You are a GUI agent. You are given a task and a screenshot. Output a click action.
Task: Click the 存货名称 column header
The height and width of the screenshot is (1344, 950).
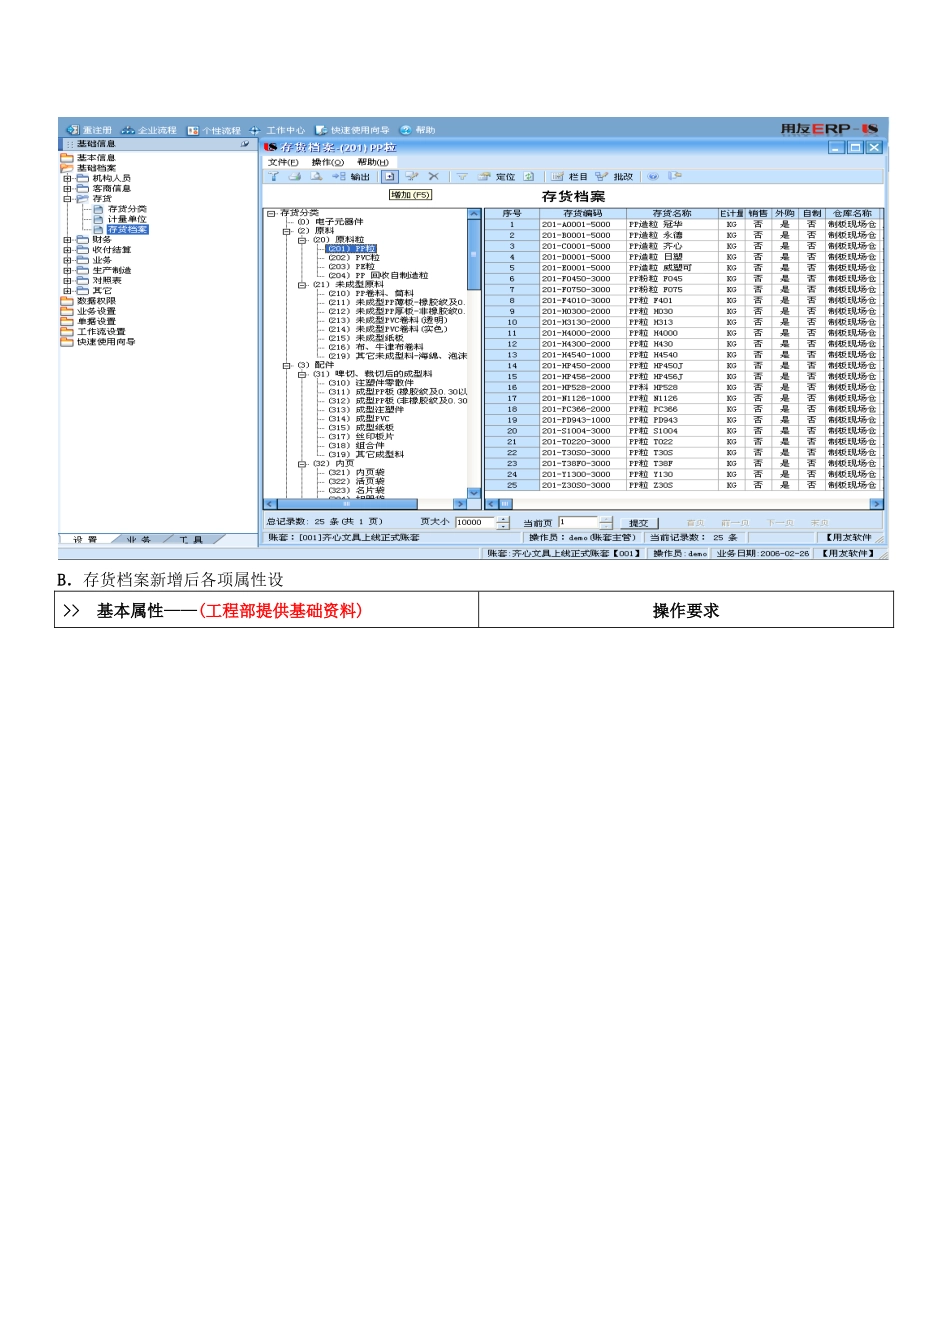(x=672, y=213)
